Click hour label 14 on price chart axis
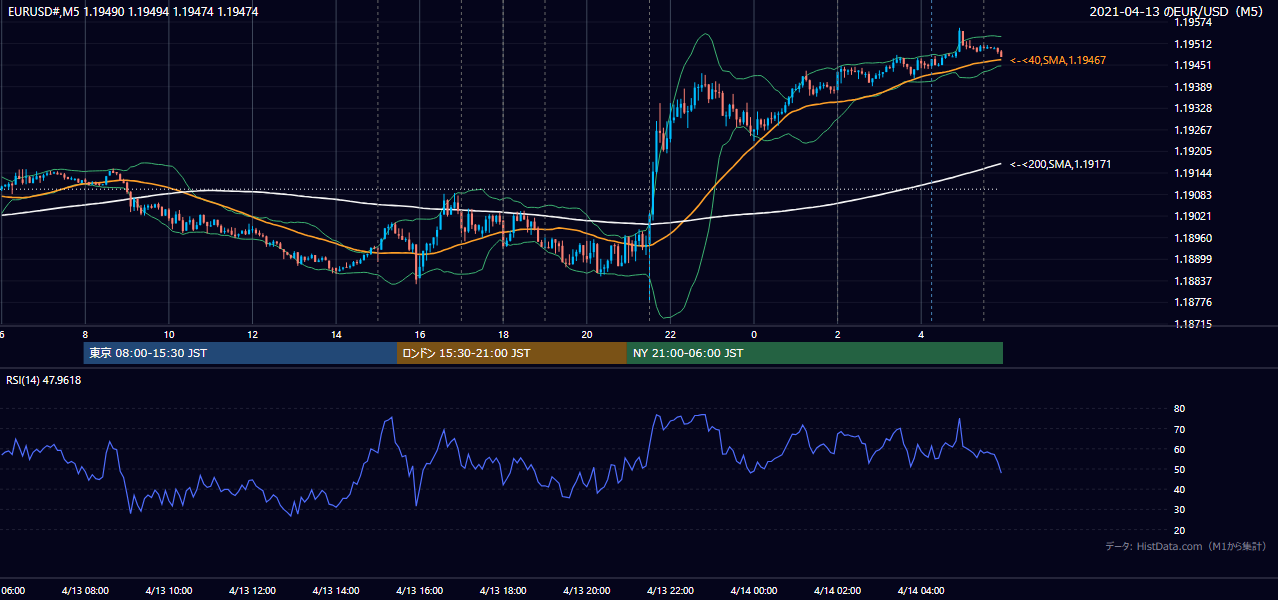1278x600 pixels. pos(336,334)
